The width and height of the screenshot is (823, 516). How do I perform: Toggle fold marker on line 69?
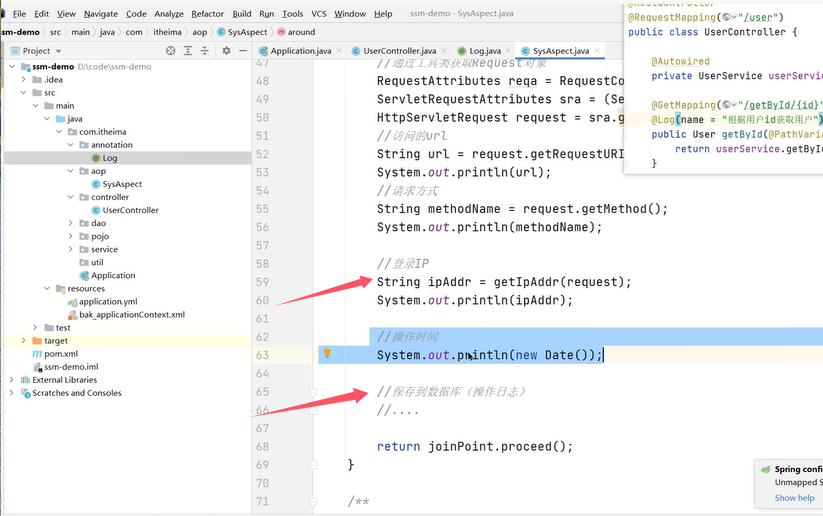313,465
